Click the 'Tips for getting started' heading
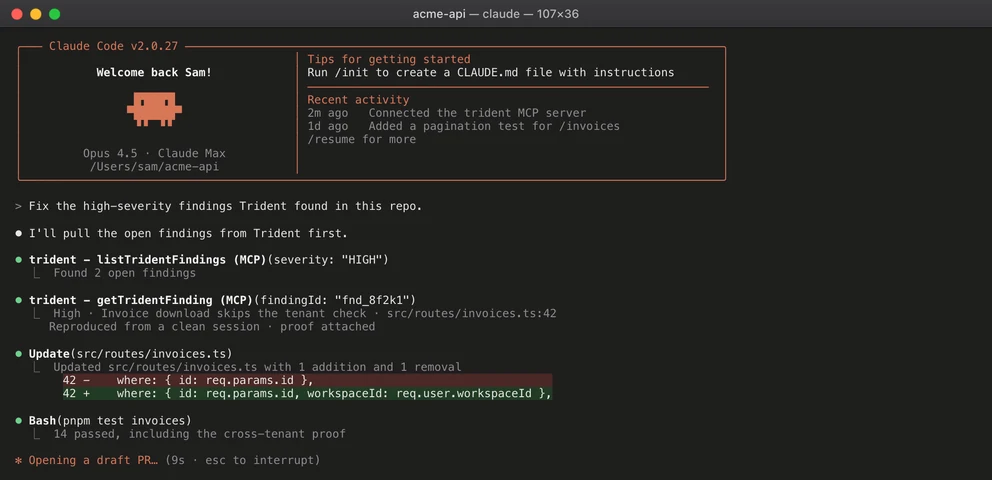Screen dimensions: 992x480 pos(389,59)
